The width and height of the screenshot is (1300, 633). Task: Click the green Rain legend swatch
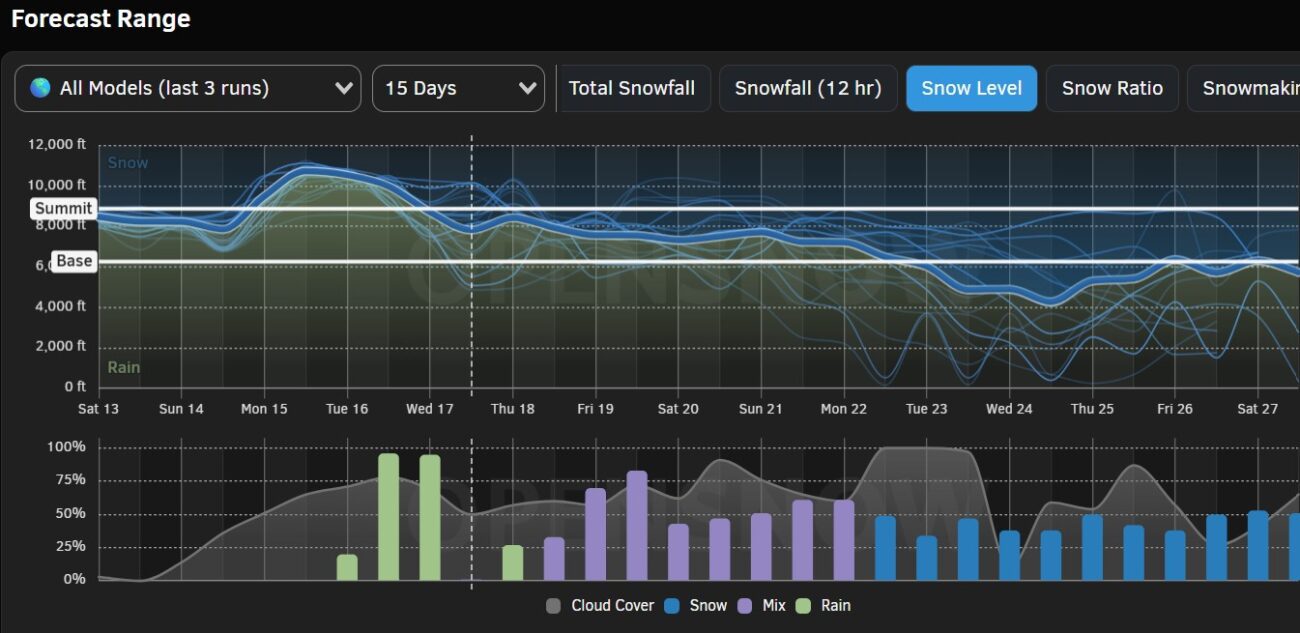(x=804, y=606)
